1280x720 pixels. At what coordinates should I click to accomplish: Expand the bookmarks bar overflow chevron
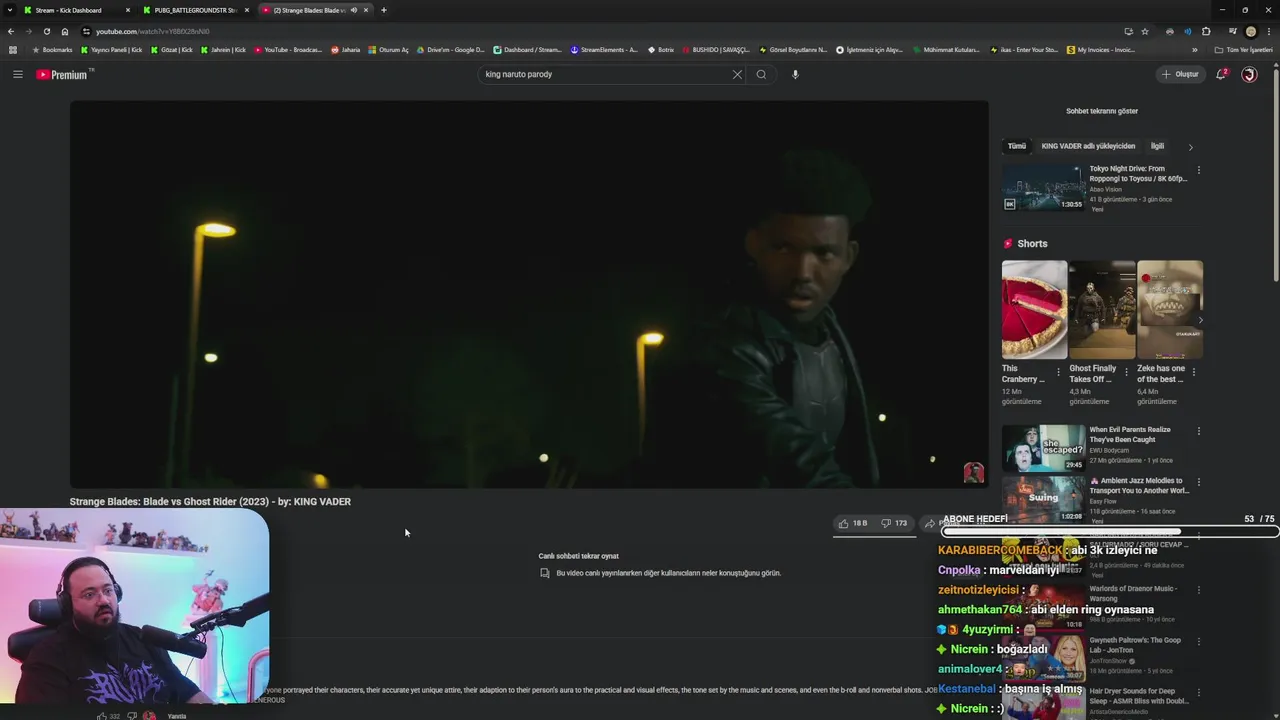[1194, 50]
